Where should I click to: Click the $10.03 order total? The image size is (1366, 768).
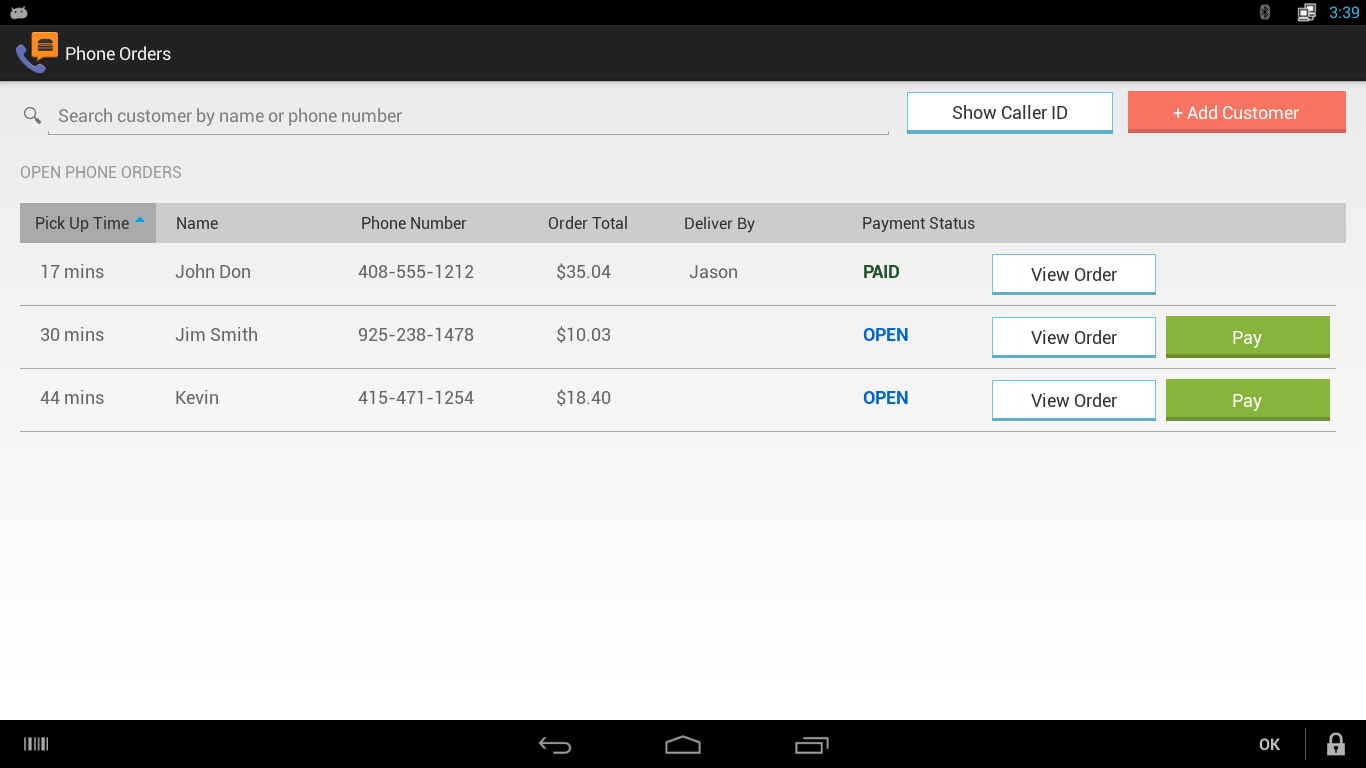click(584, 335)
